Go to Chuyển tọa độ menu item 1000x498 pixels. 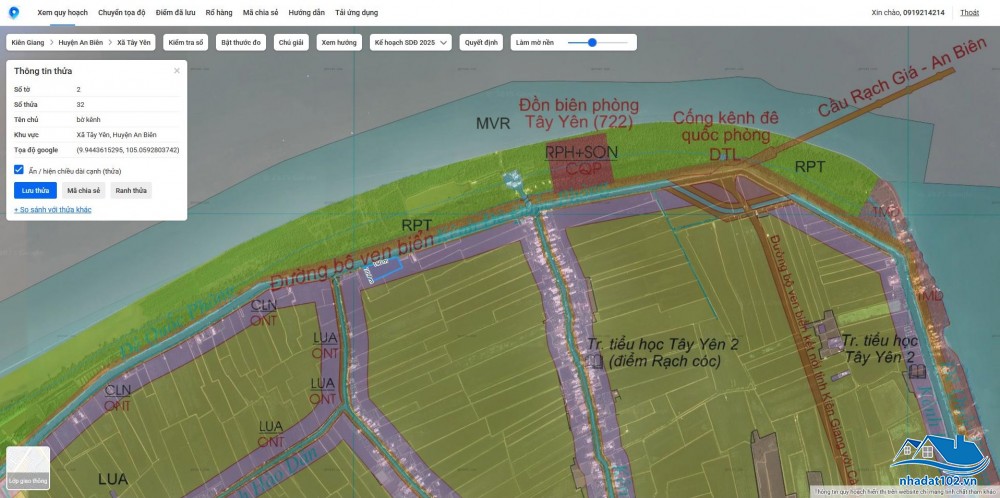(x=121, y=12)
